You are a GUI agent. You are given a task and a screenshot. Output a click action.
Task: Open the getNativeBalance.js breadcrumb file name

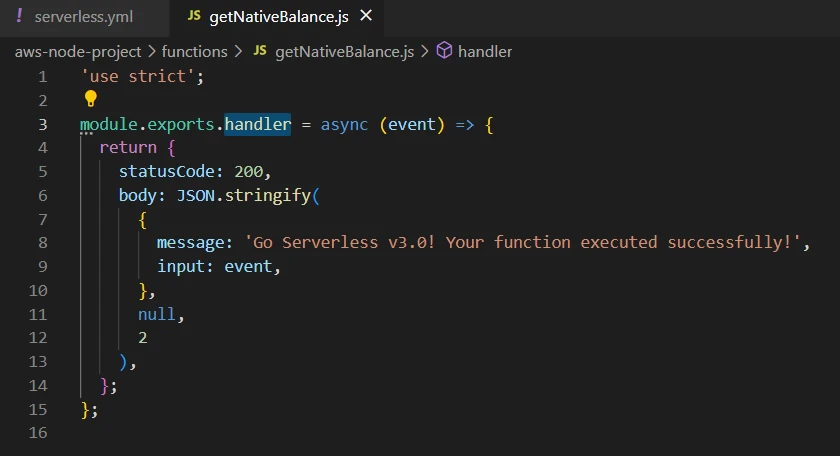click(x=344, y=50)
